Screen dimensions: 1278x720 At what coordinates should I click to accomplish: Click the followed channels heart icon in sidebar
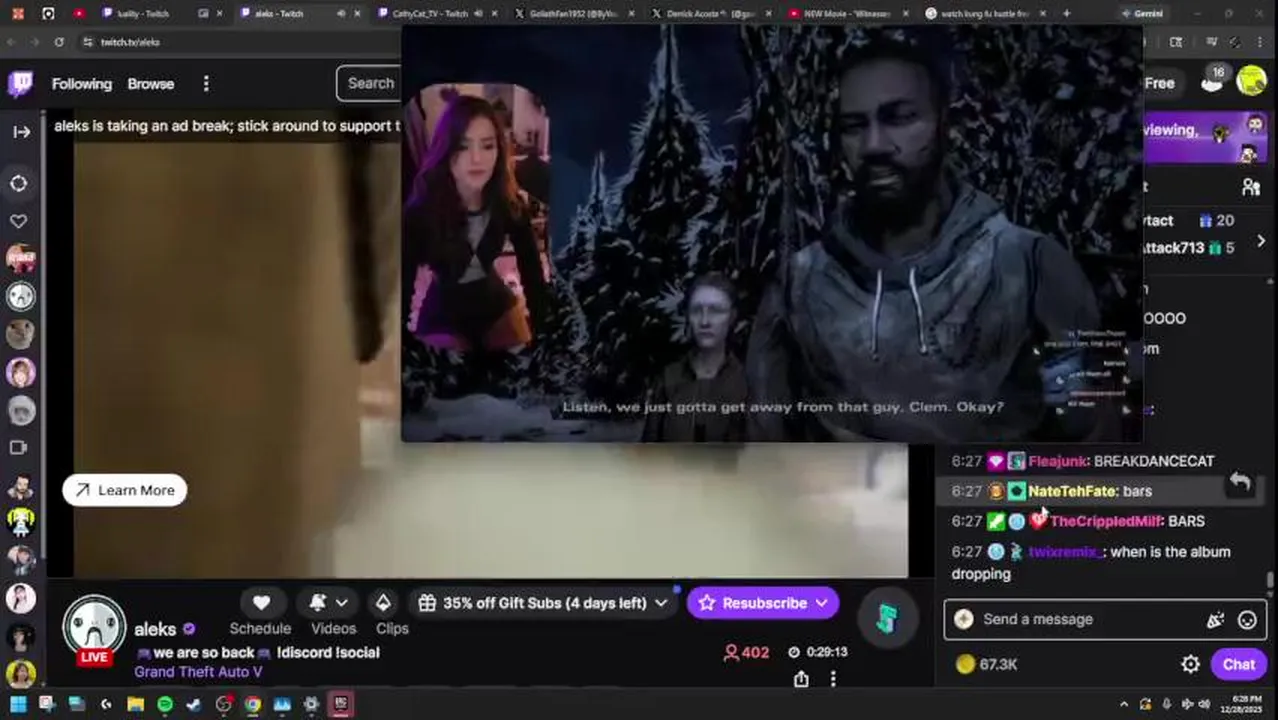[x=19, y=221]
